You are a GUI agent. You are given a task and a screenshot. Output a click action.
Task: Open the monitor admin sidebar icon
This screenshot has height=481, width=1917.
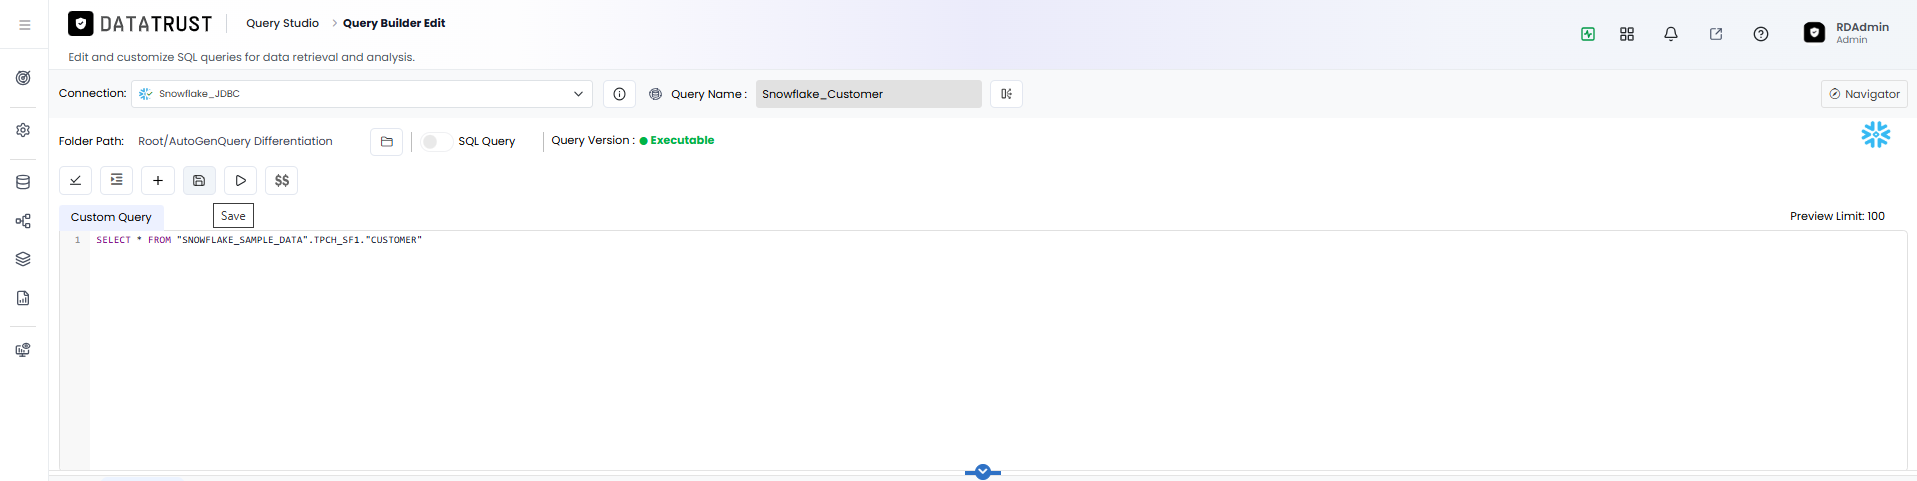point(23,350)
